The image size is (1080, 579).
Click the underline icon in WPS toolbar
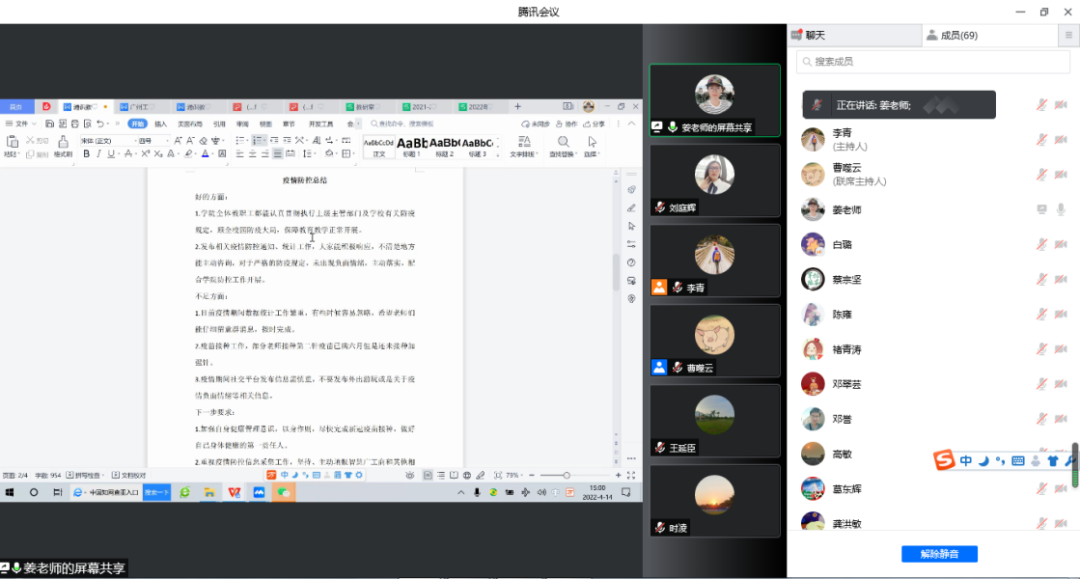pyautogui.click(x=113, y=154)
